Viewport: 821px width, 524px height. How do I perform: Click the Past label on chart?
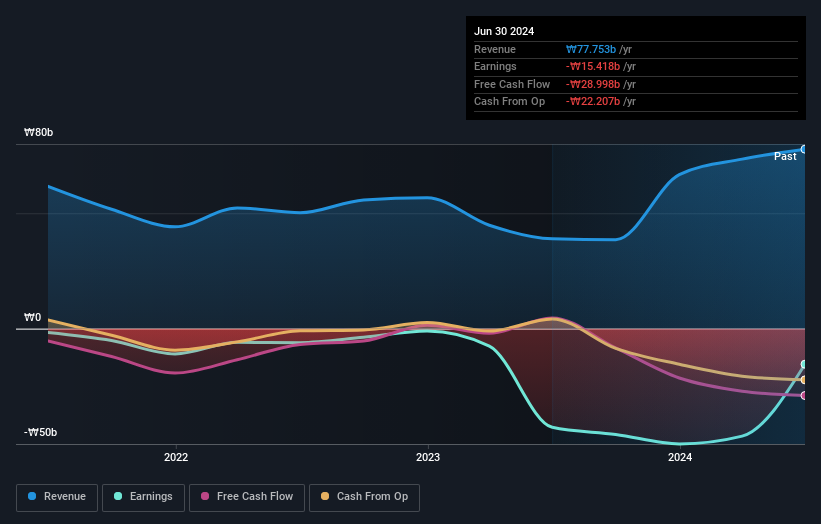(785, 157)
